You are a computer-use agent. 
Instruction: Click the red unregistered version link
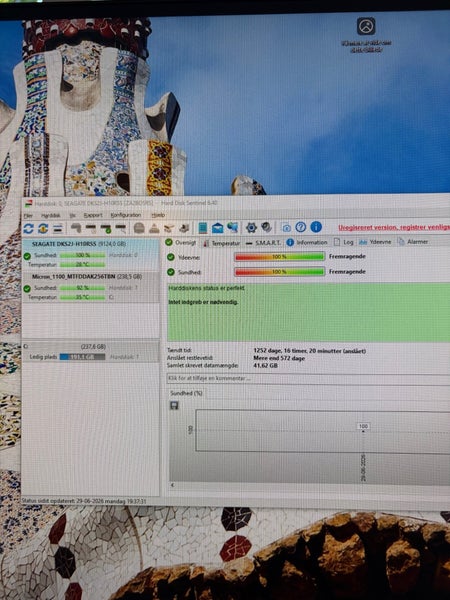point(394,227)
